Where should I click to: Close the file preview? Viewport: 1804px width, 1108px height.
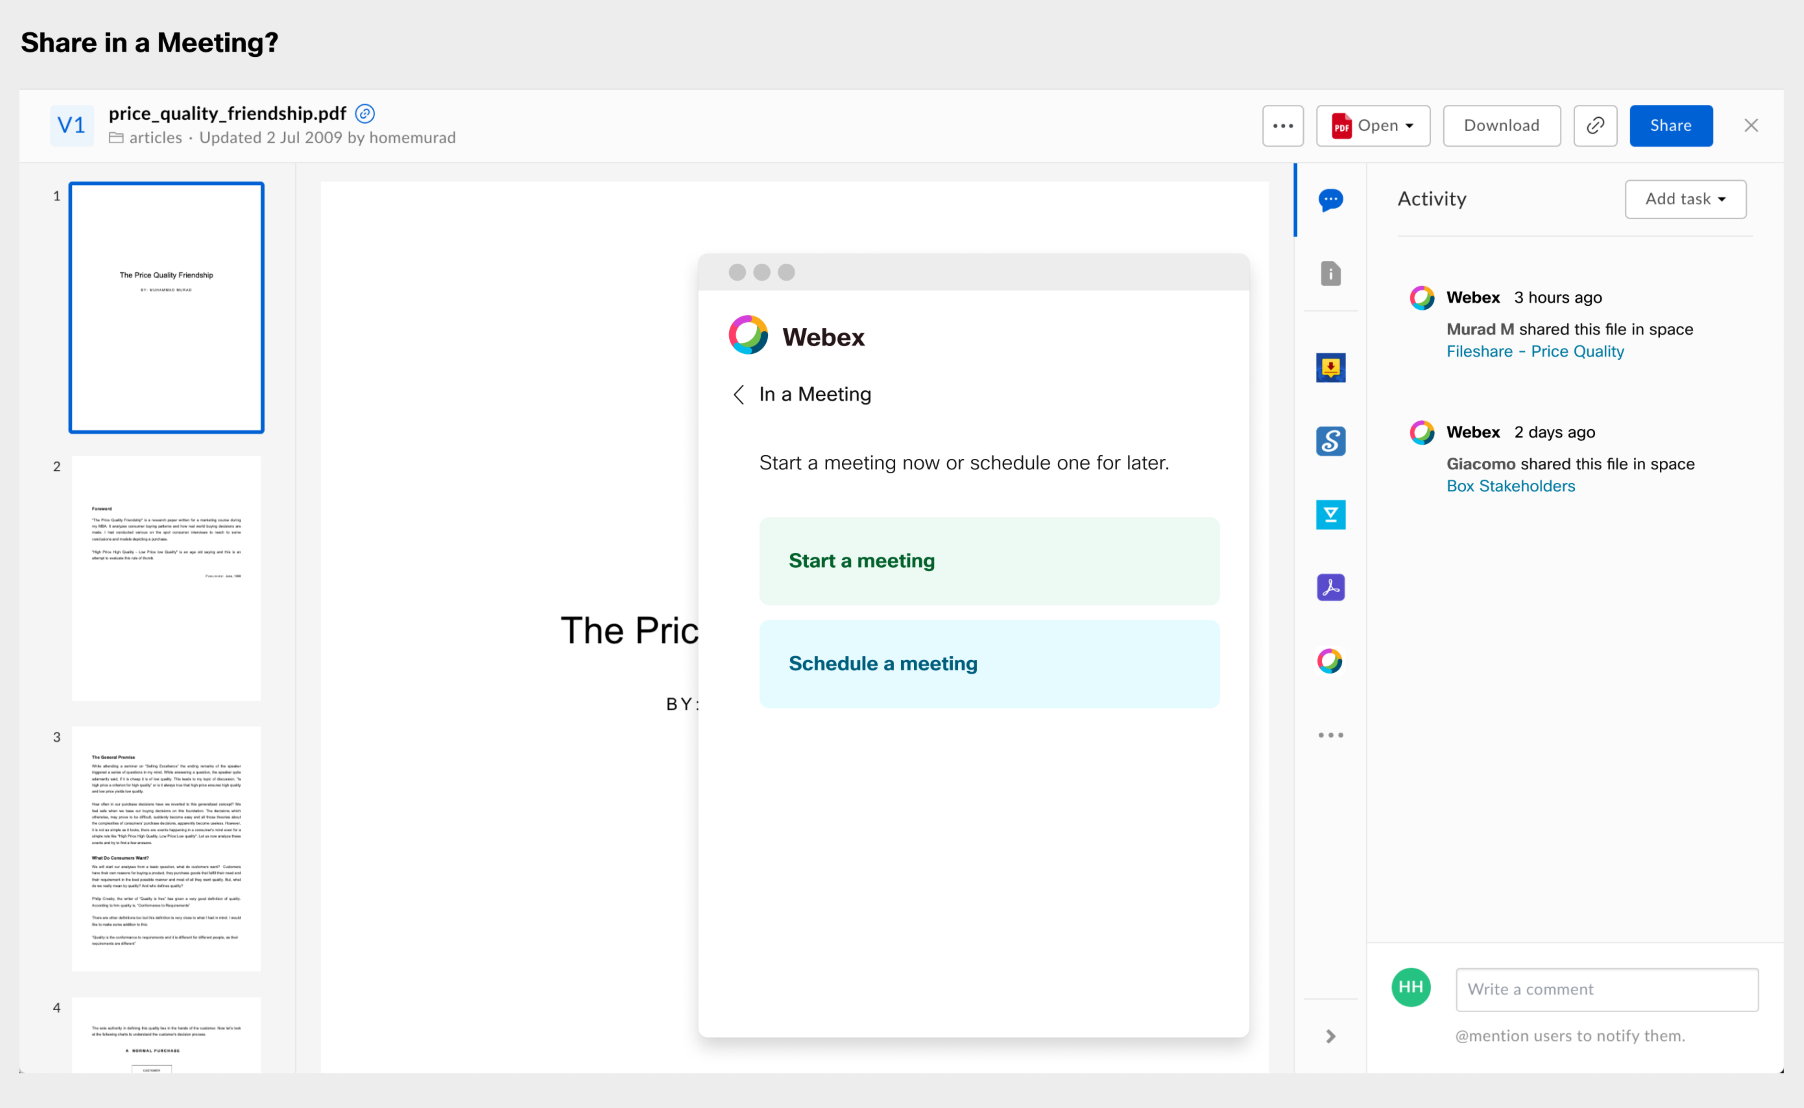click(x=1751, y=126)
